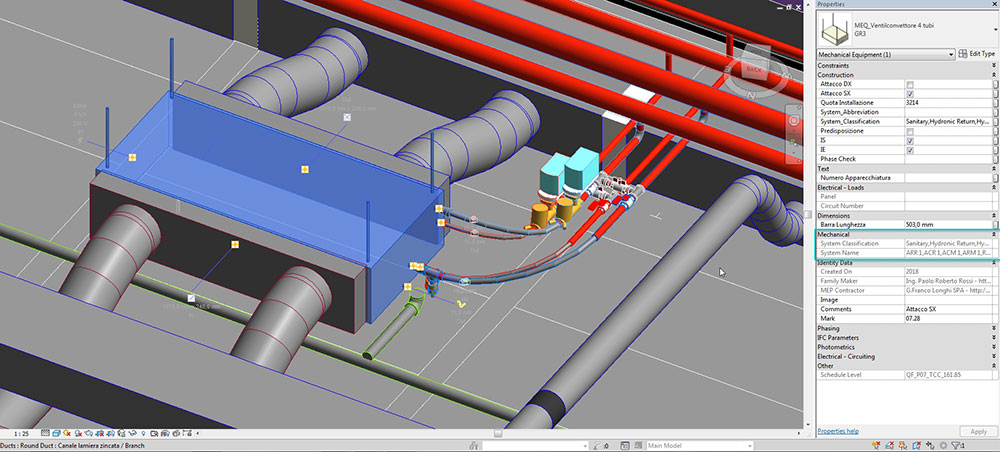Open the Properties help link
Viewport: 1000px width, 452px height.
click(838, 431)
